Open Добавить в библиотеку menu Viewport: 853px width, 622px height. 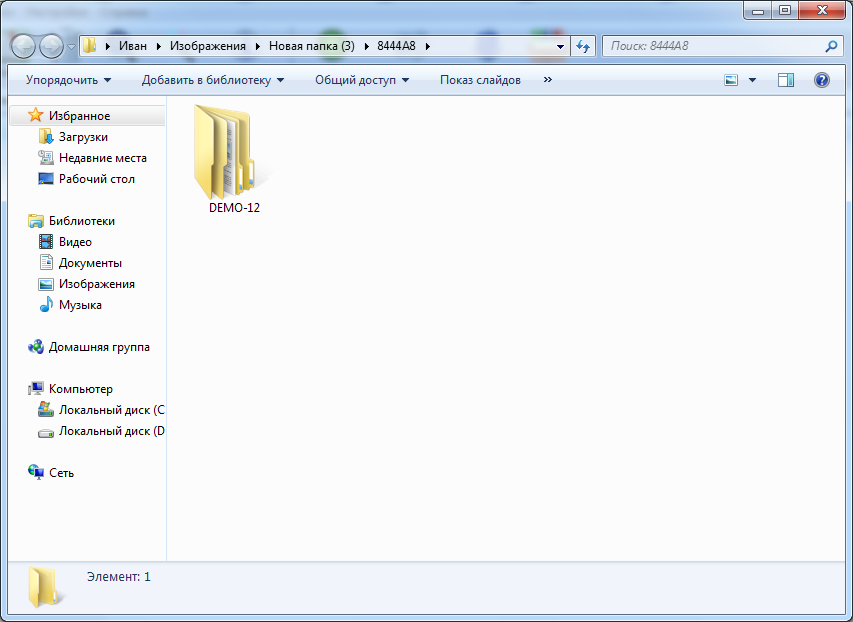coord(213,80)
